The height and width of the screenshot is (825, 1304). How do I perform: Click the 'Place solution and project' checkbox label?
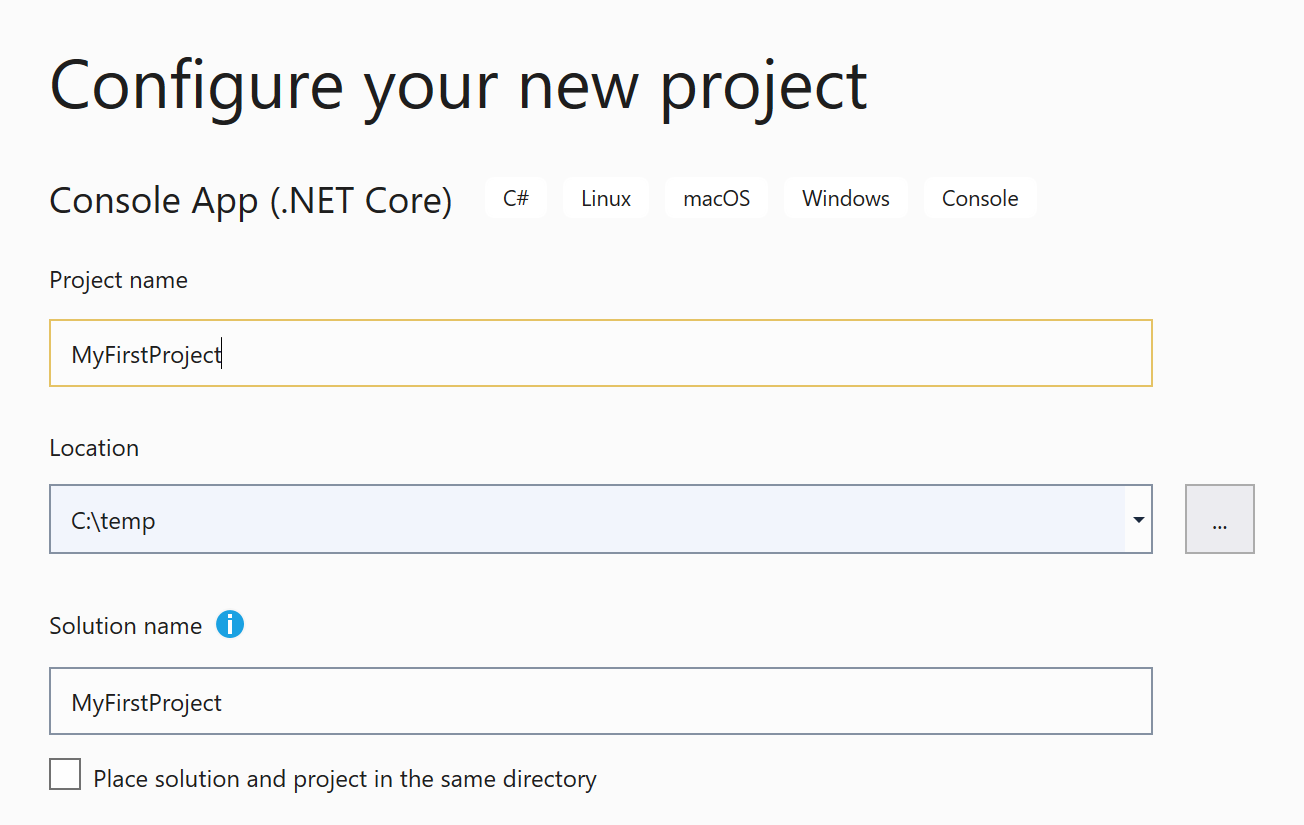coord(344,779)
